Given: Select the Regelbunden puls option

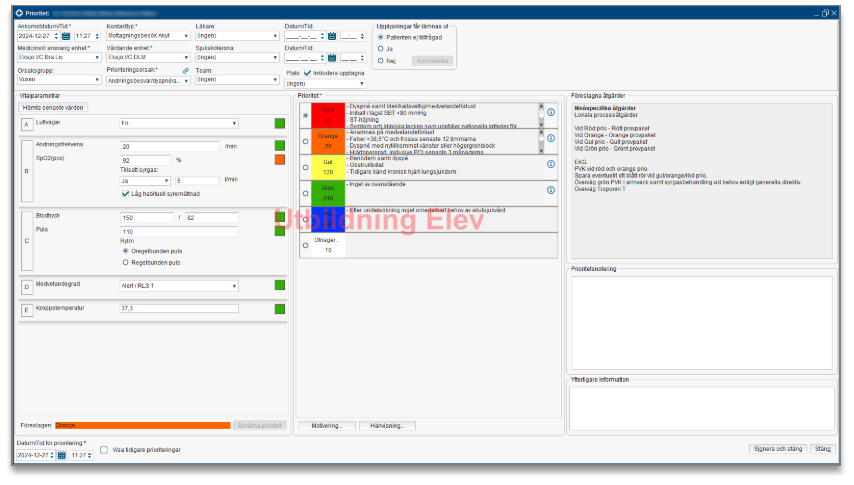Looking at the screenshot, I should pos(125,262).
